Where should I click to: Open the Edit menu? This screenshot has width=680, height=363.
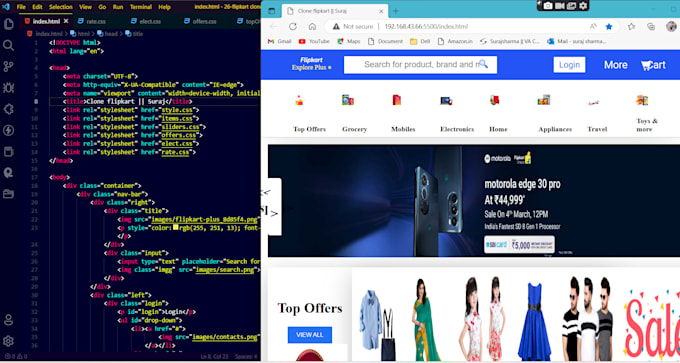click(x=37, y=7)
